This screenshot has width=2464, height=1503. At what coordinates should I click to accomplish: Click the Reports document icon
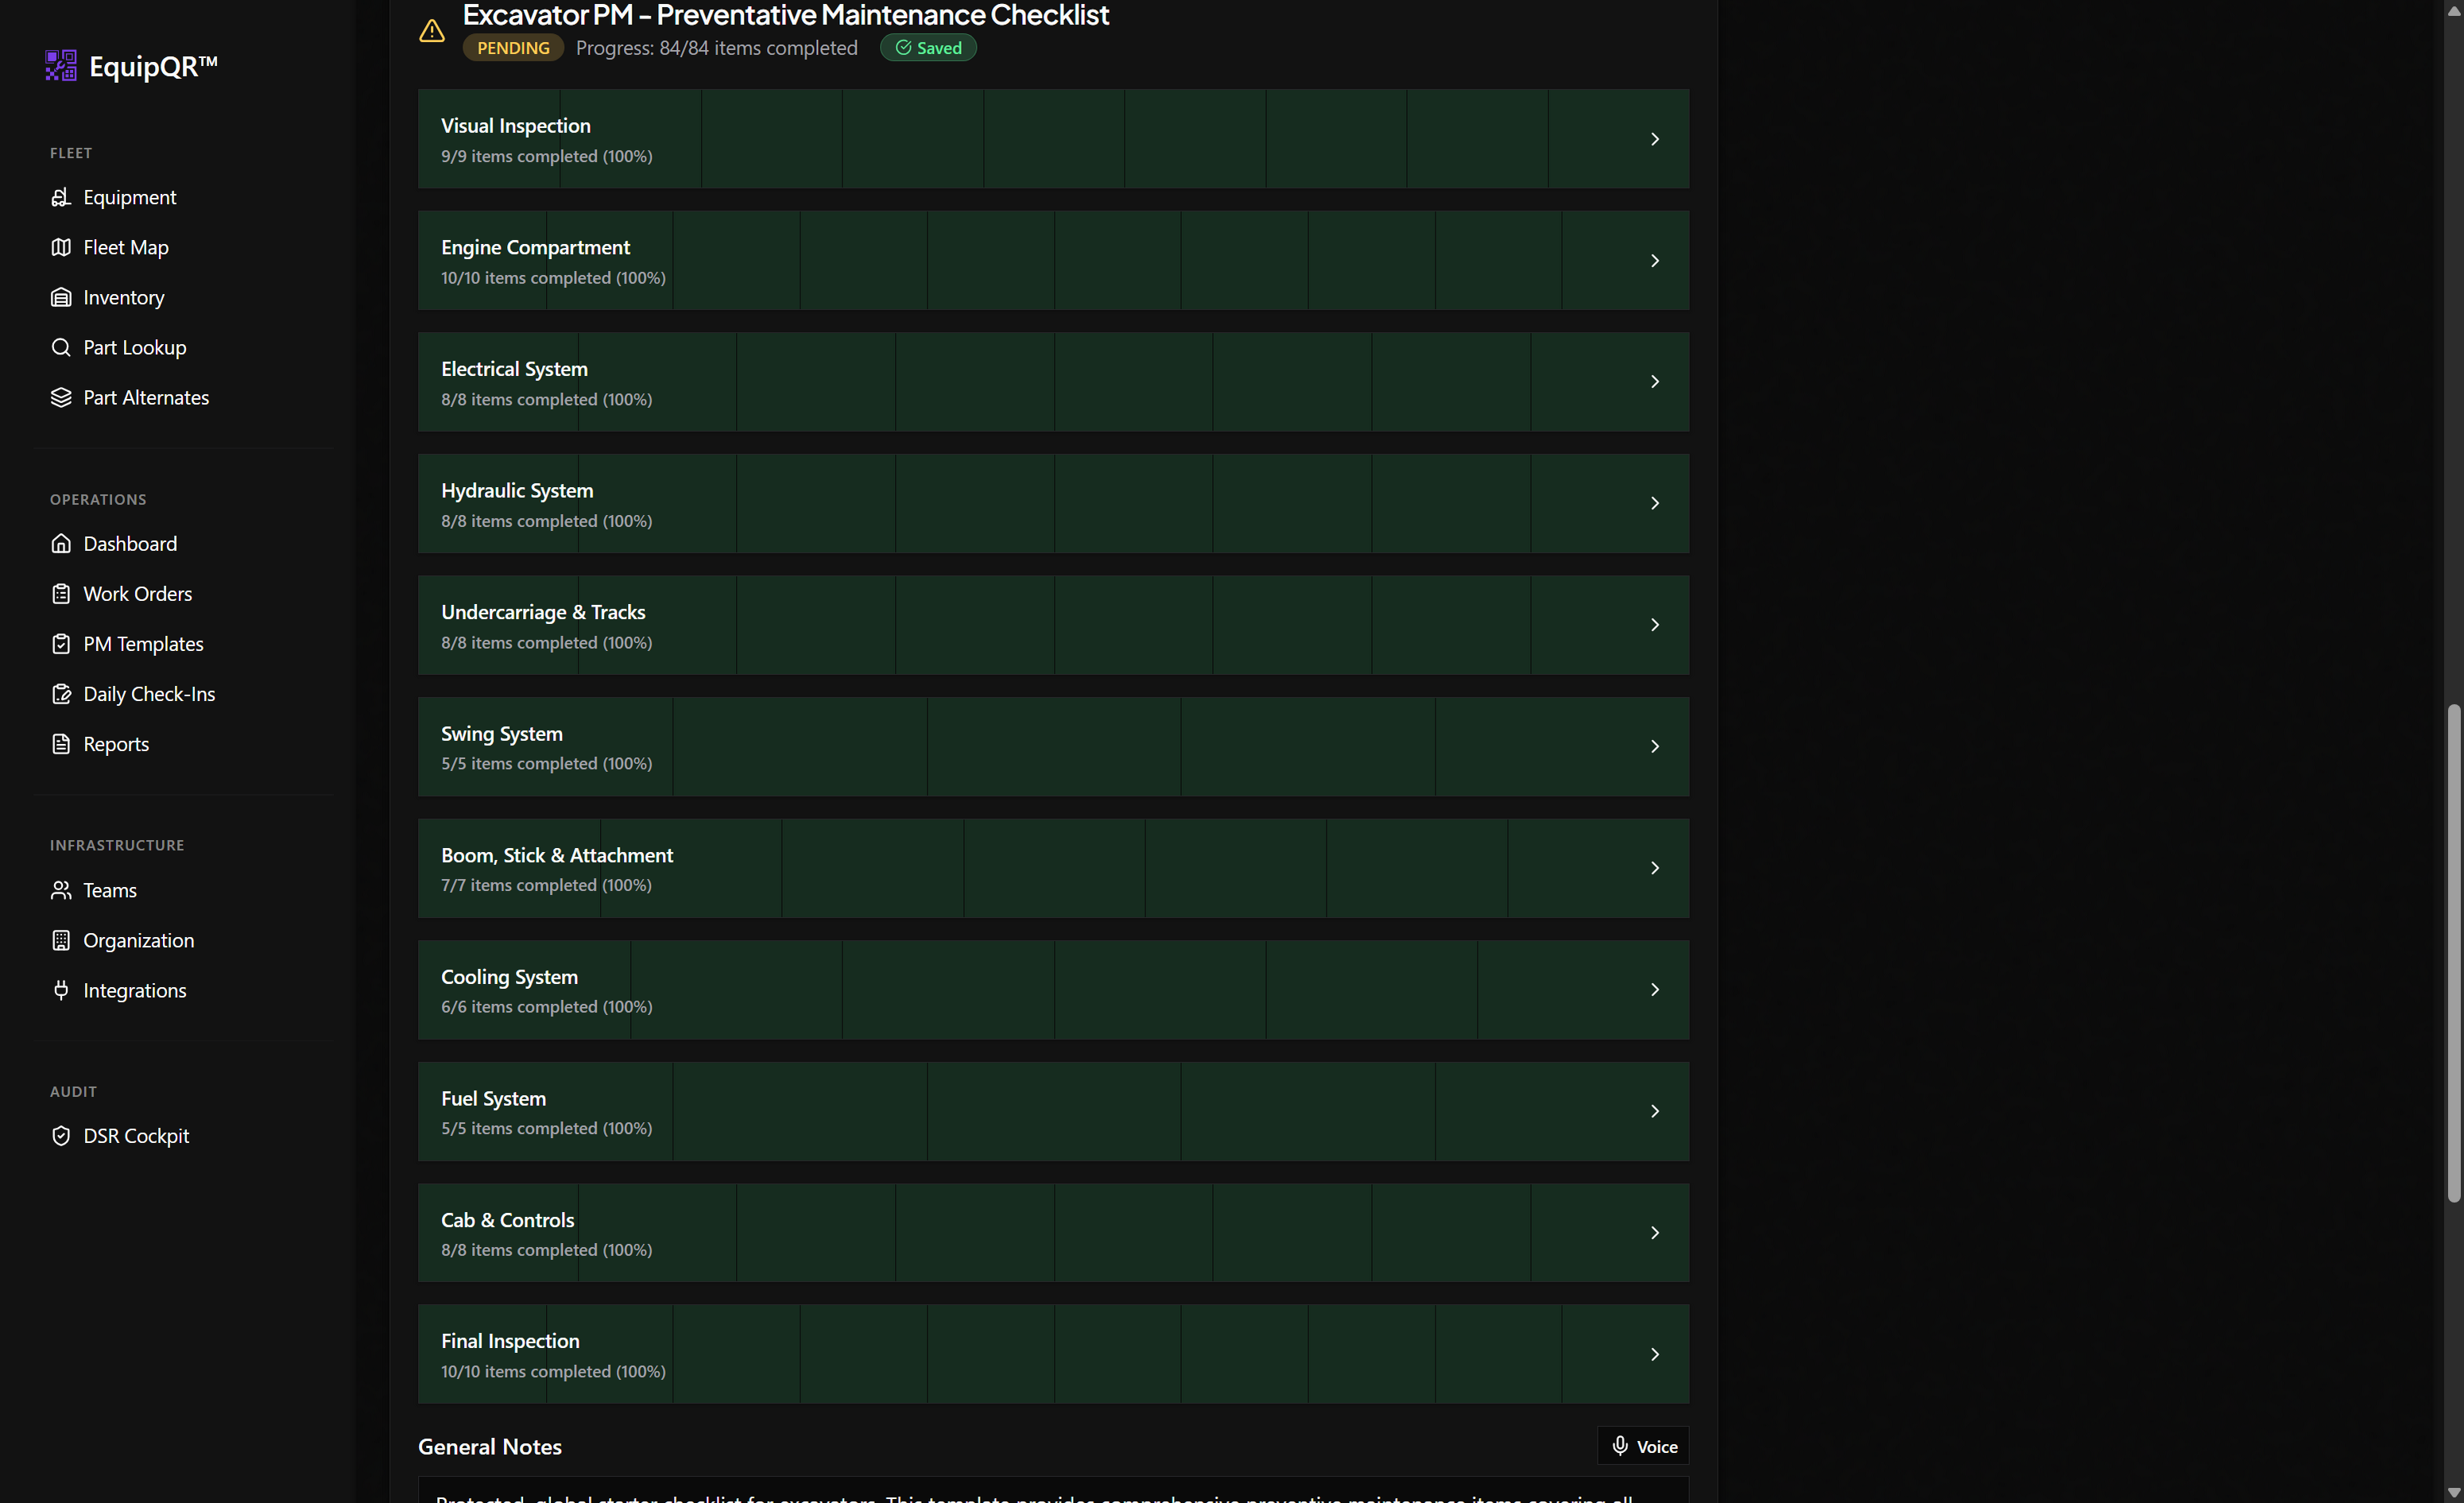pyautogui.click(x=61, y=743)
